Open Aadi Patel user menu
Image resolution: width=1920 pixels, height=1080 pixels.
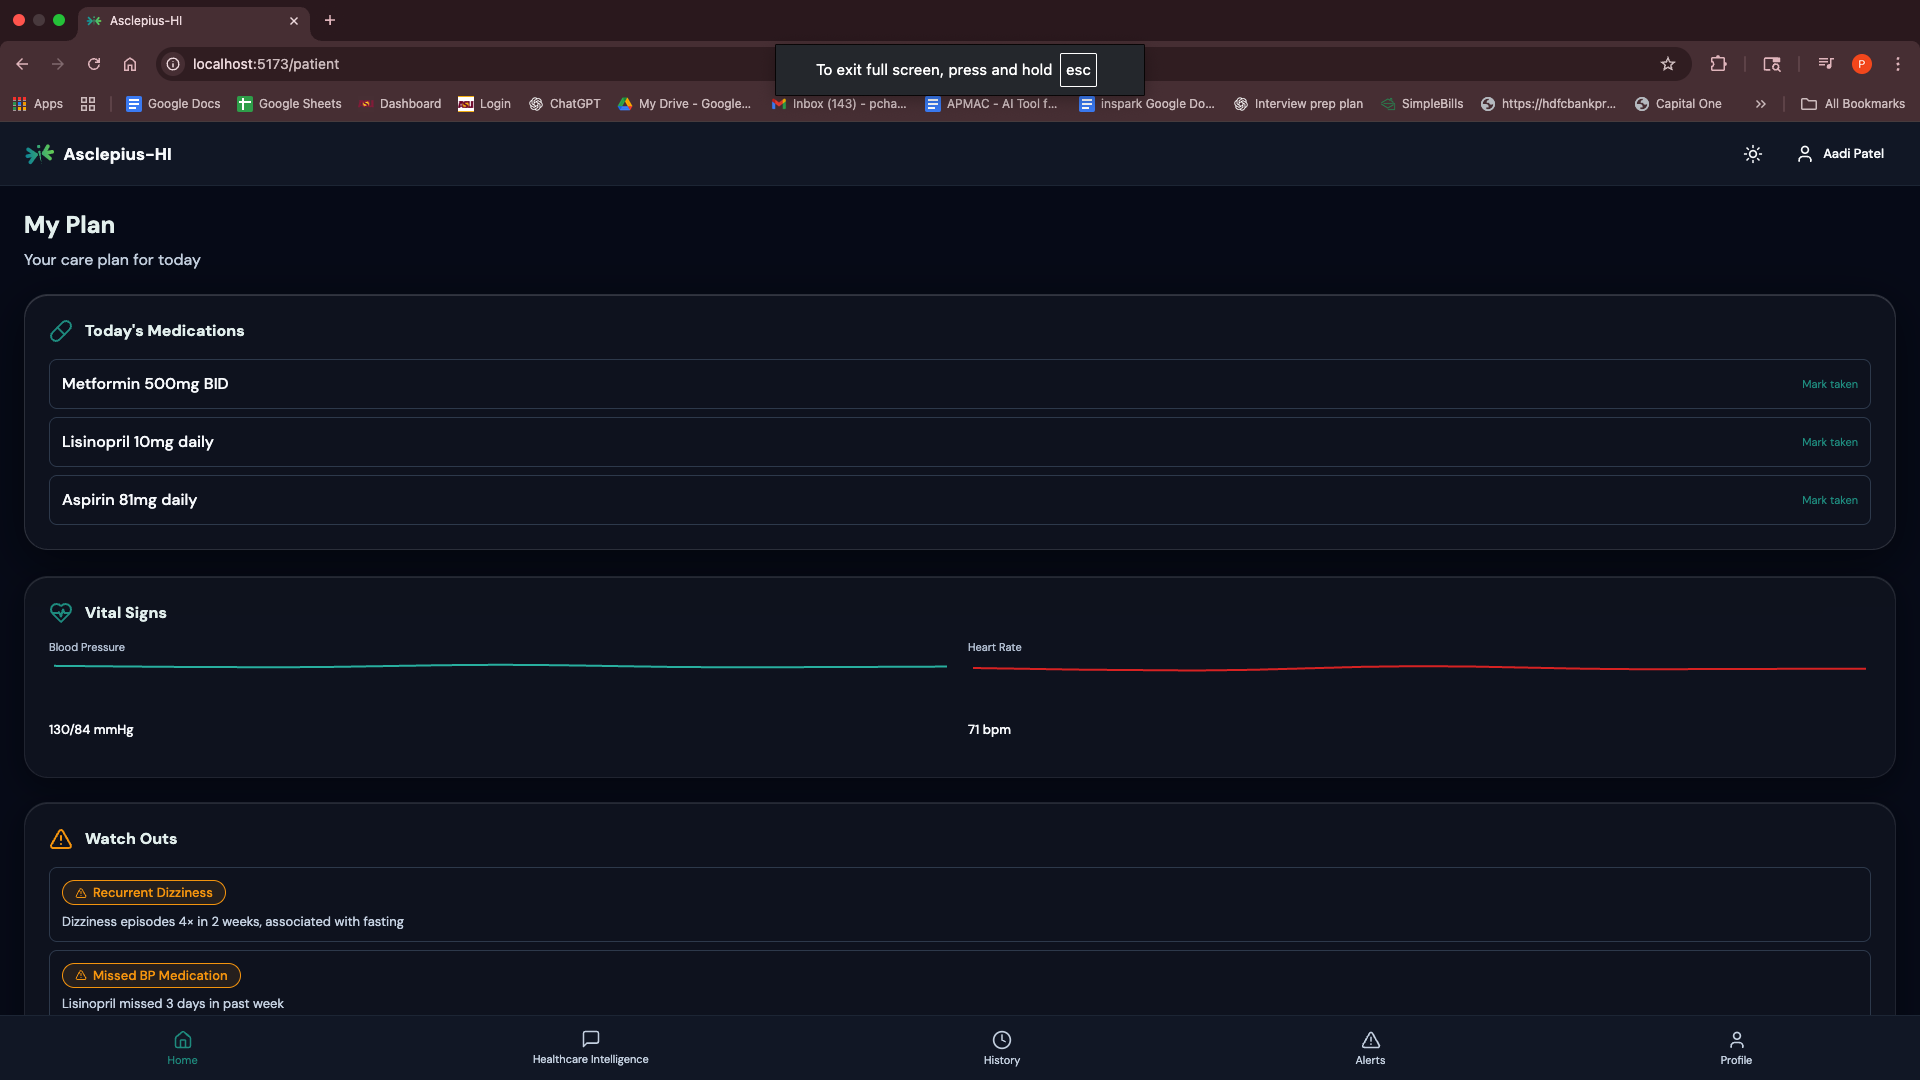[1840, 154]
